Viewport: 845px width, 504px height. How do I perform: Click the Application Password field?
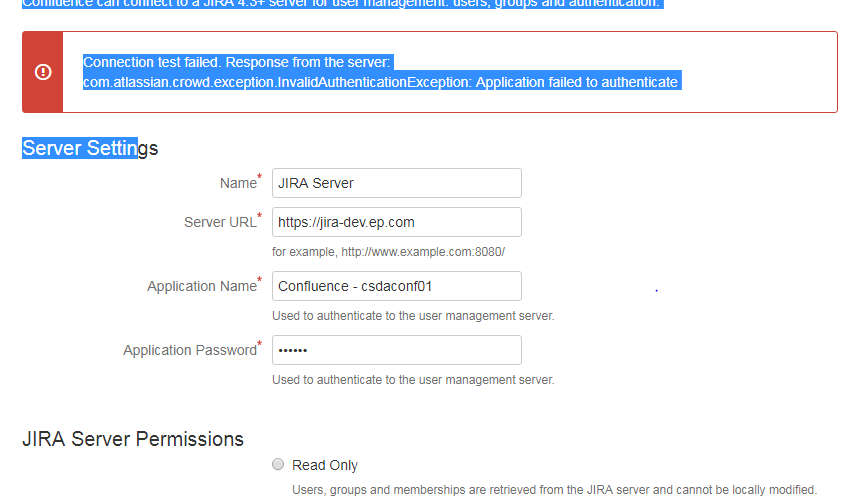(x=397, y=350)
